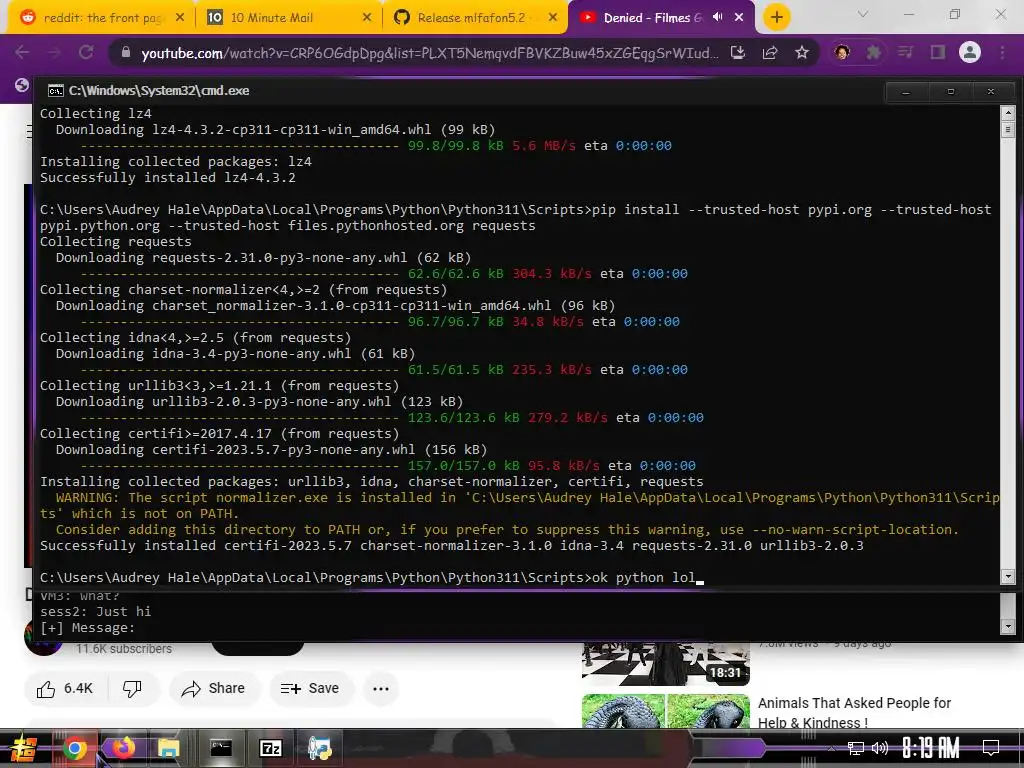Focus the youtube.com address bar

pyautogui.click(x=430, y=53)
